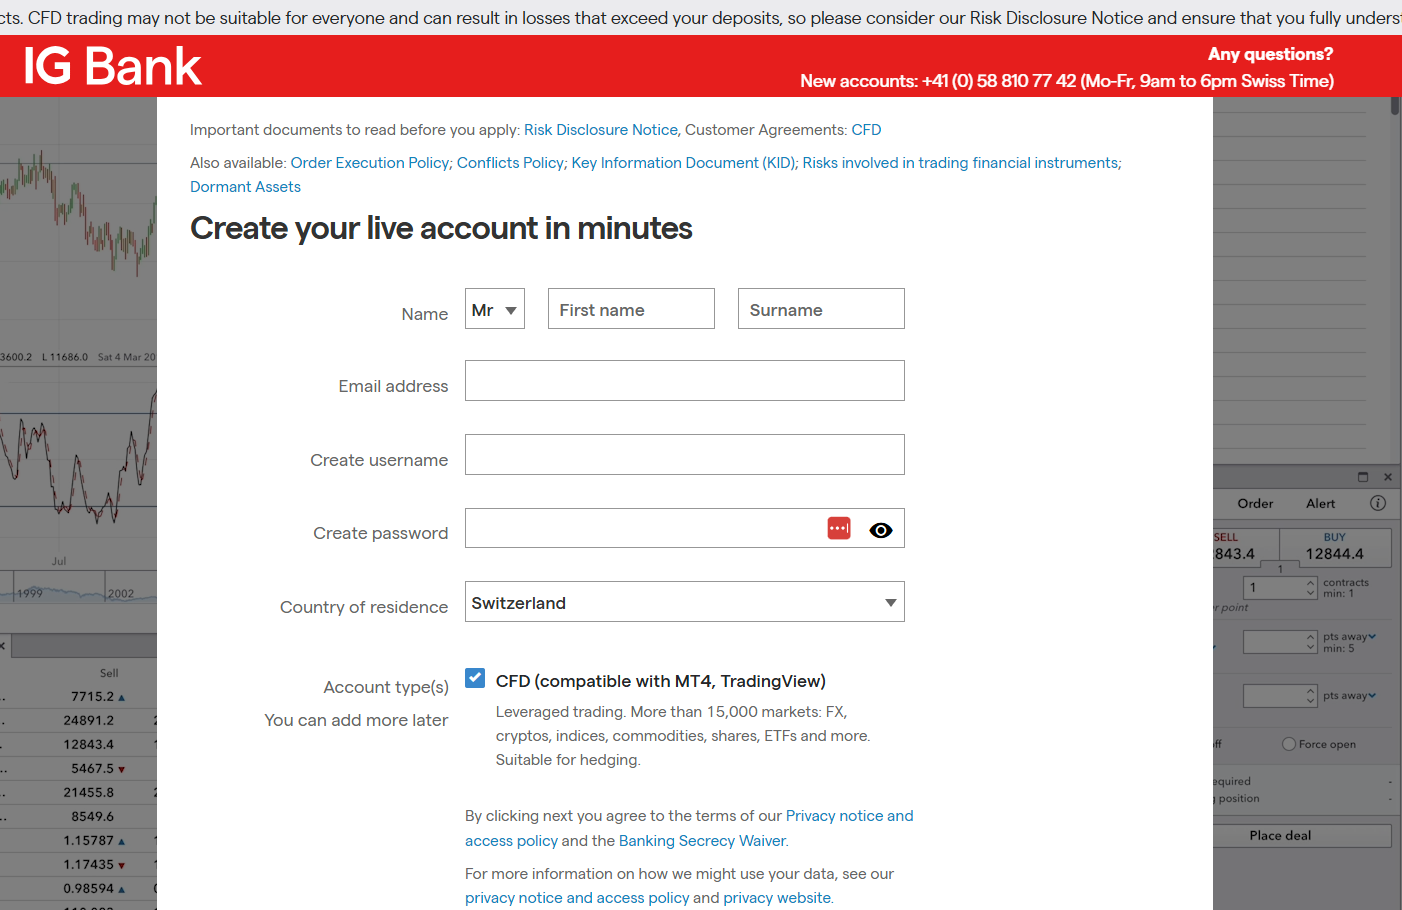Open the title Mr dropdown

coord(495,309)
